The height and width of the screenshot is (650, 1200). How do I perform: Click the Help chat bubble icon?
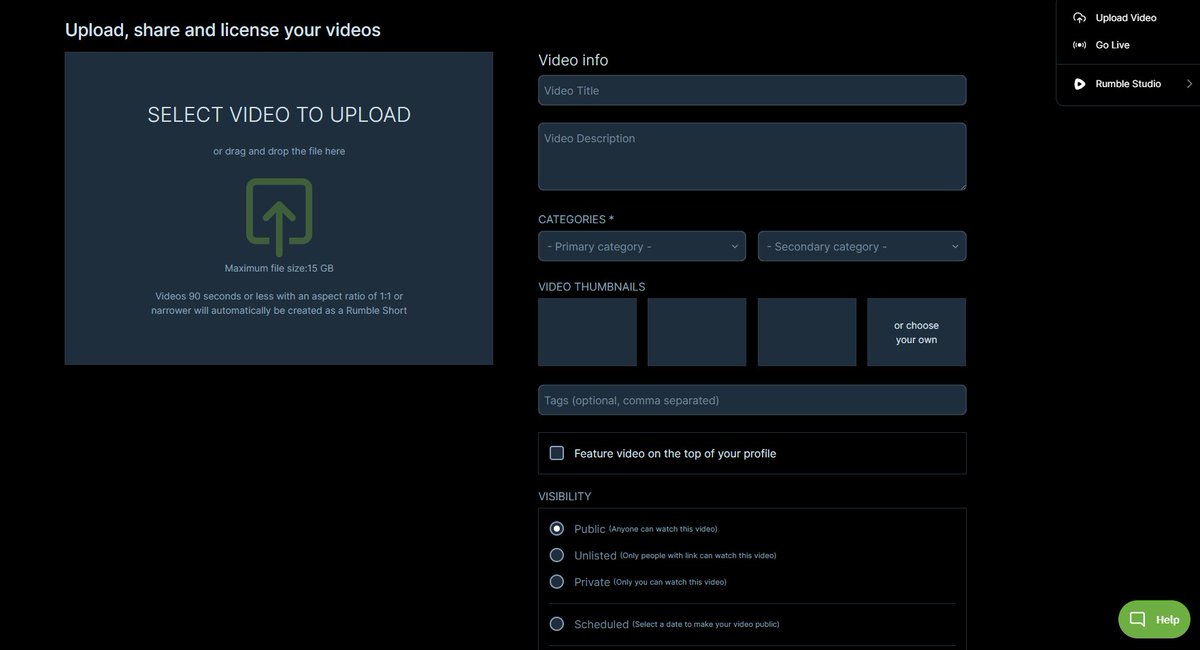[x=1137, y=619]
